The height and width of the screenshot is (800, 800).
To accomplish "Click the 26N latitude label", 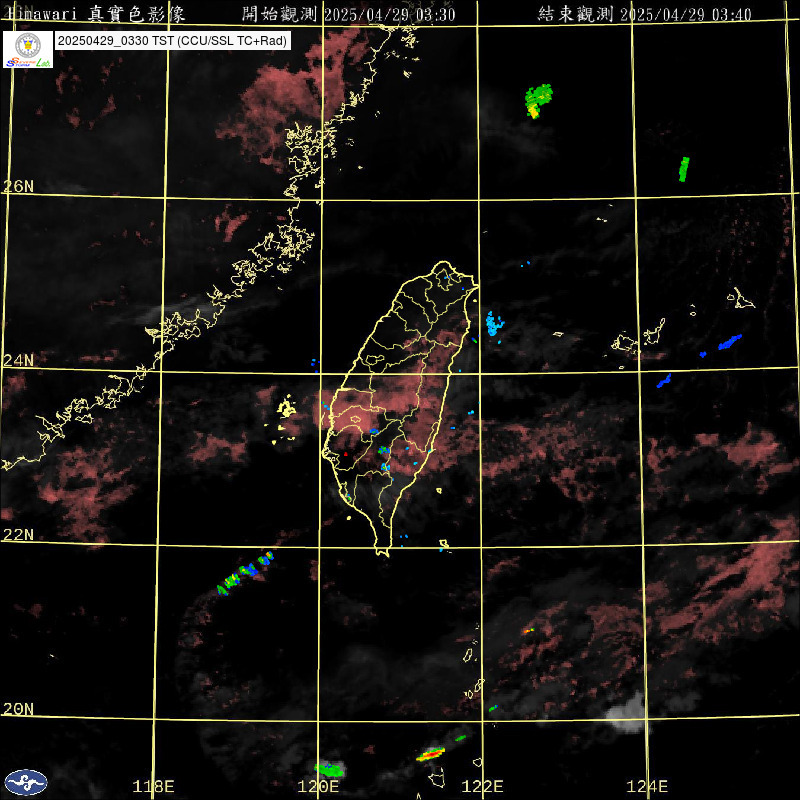I will (18, 186).
